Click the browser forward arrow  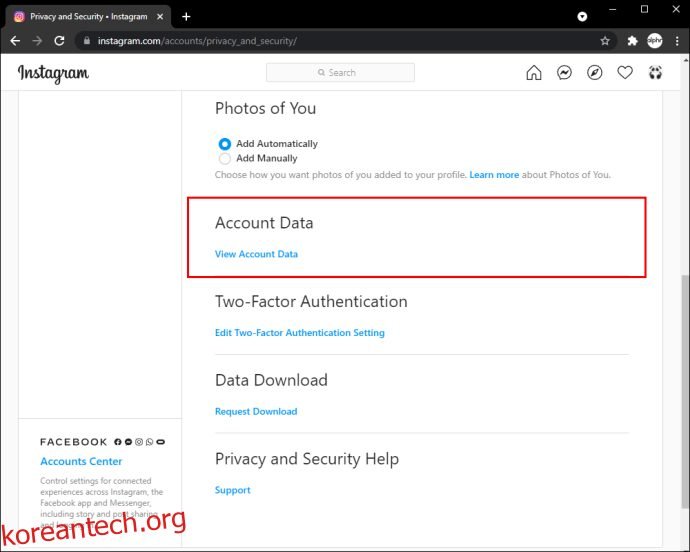37,41
